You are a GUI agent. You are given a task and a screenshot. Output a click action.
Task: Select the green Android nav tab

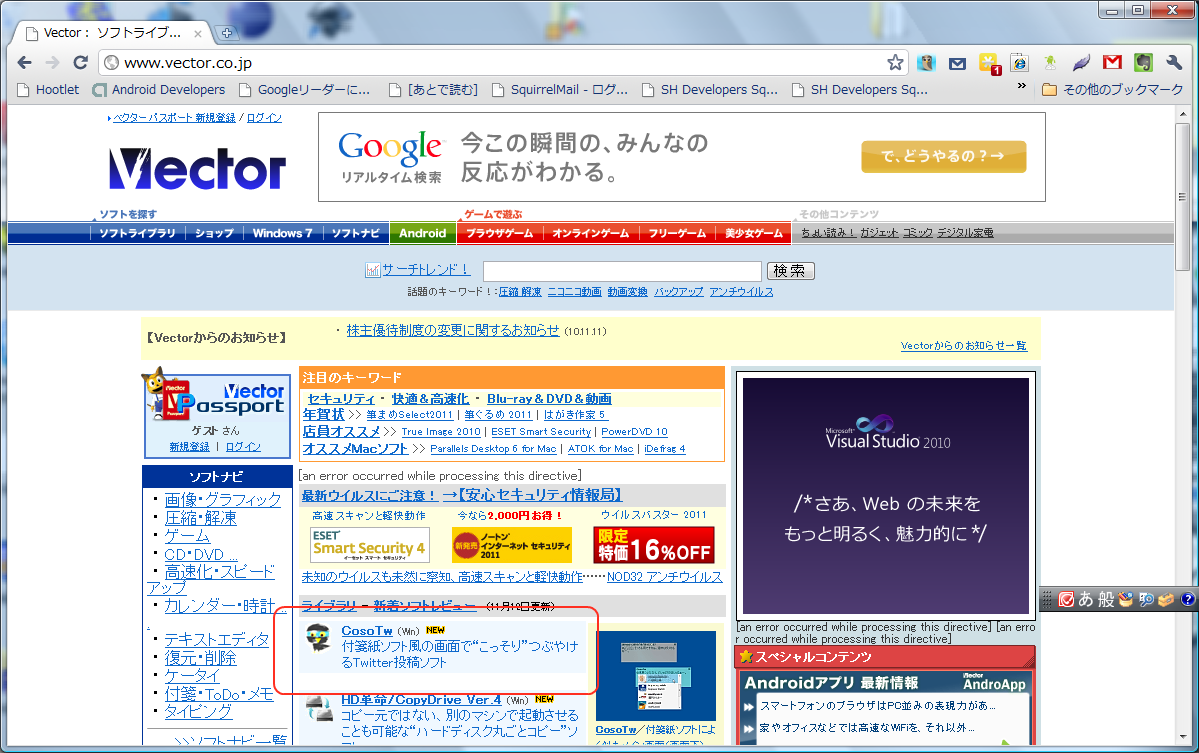[x=422, y=233]
